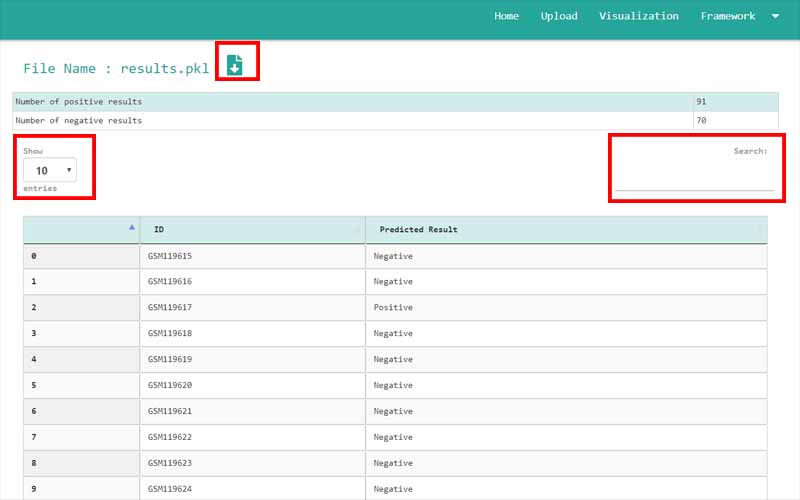This screenshot has height=500, width=800.
Task: Open the Upload page
Action: pyautogui.click(x=559, y=16)
